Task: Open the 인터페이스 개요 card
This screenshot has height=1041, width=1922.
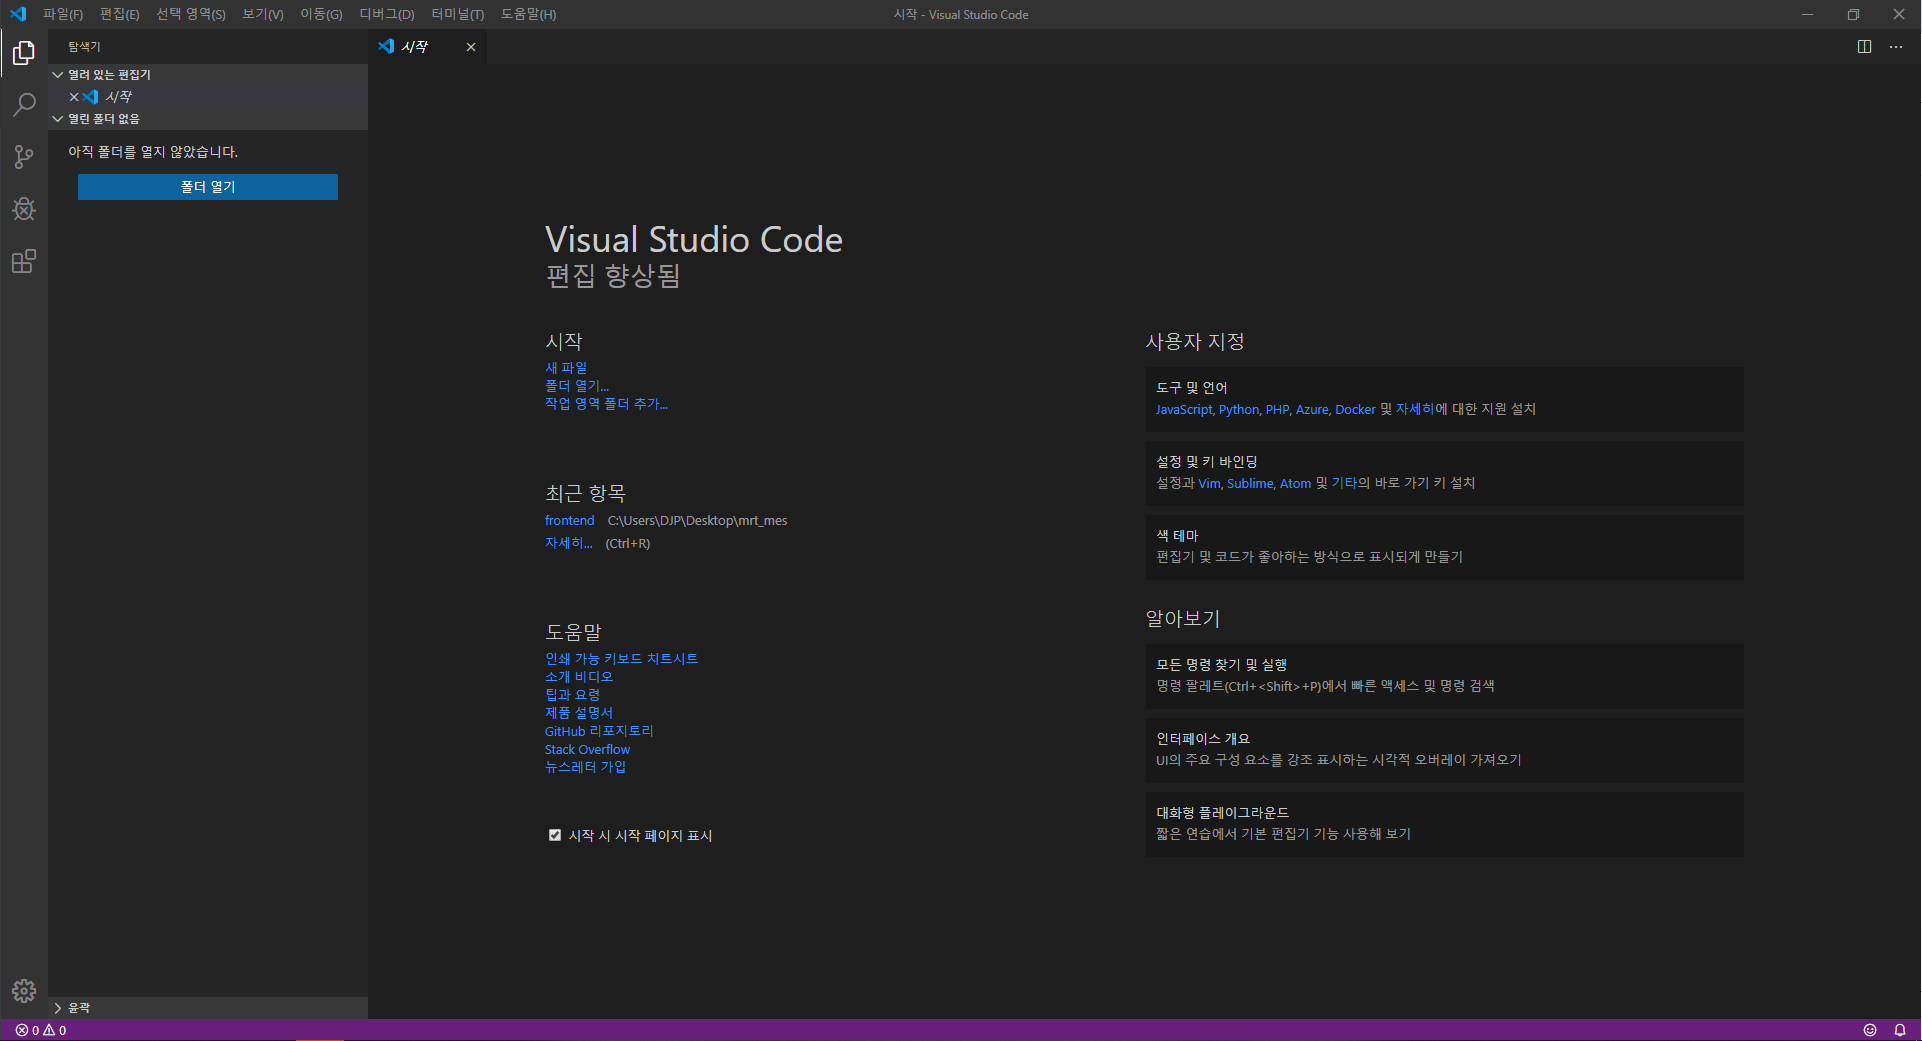Action: pos(1444,750)
